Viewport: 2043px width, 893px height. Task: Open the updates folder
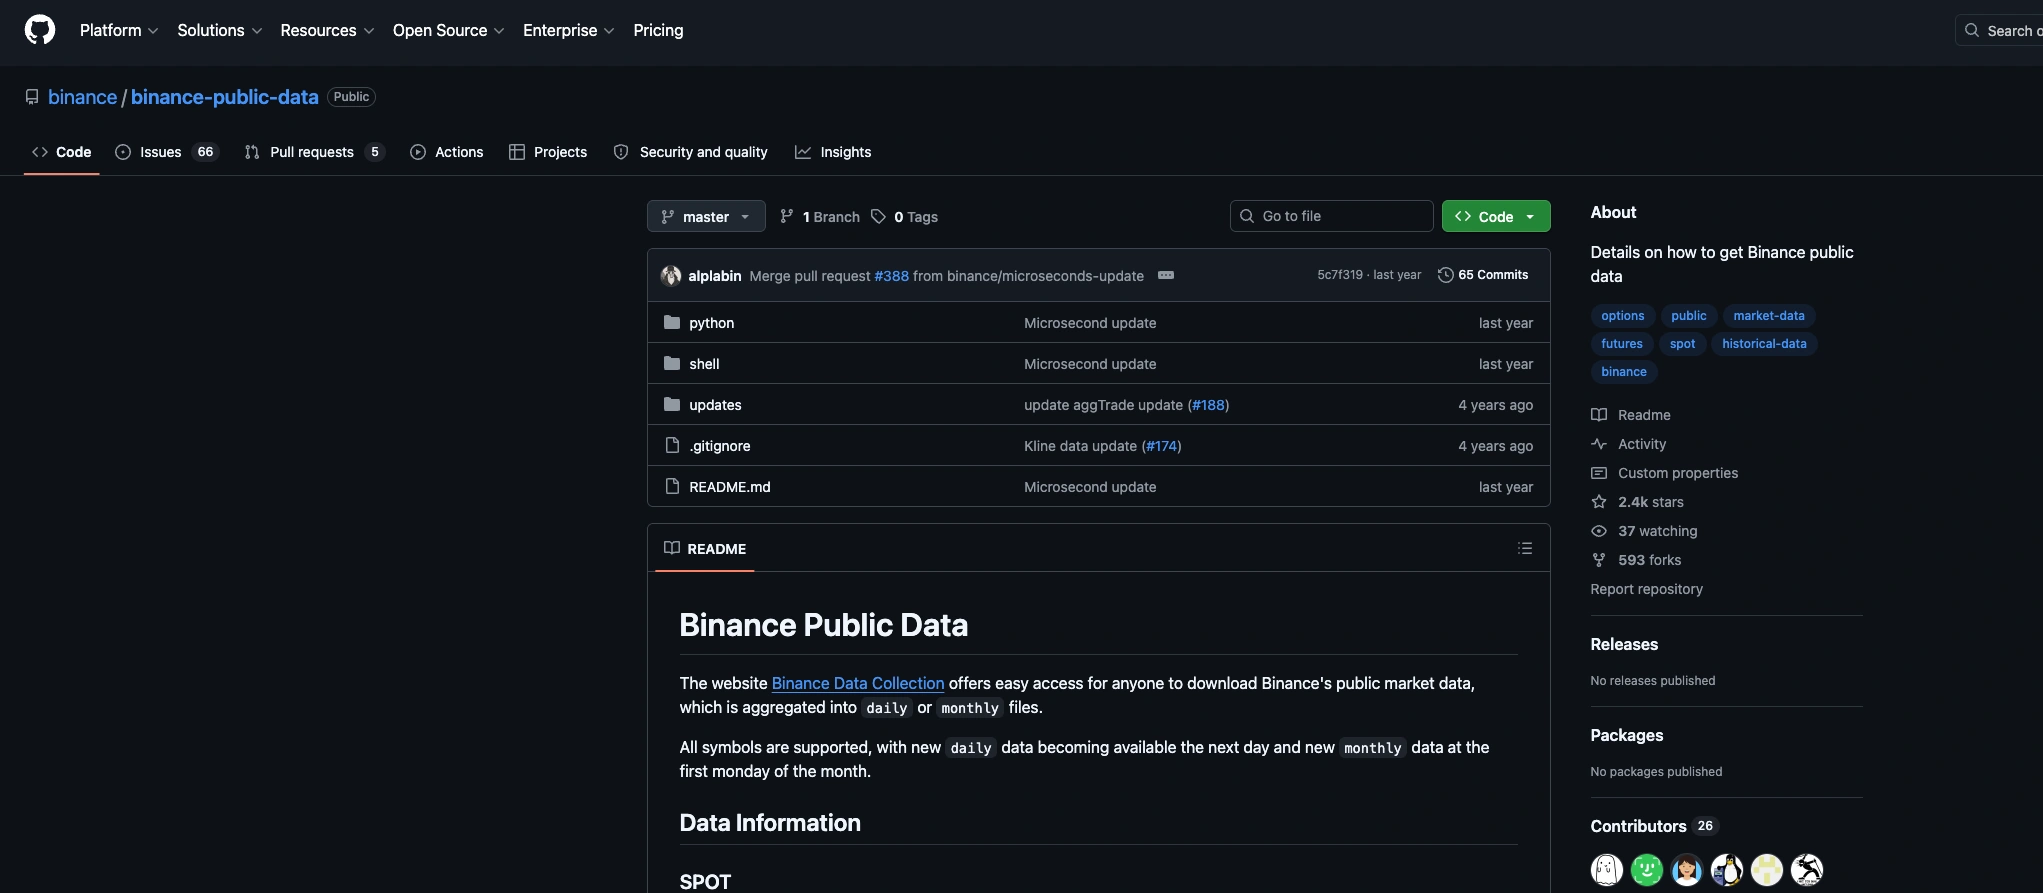tap(715, 405)
